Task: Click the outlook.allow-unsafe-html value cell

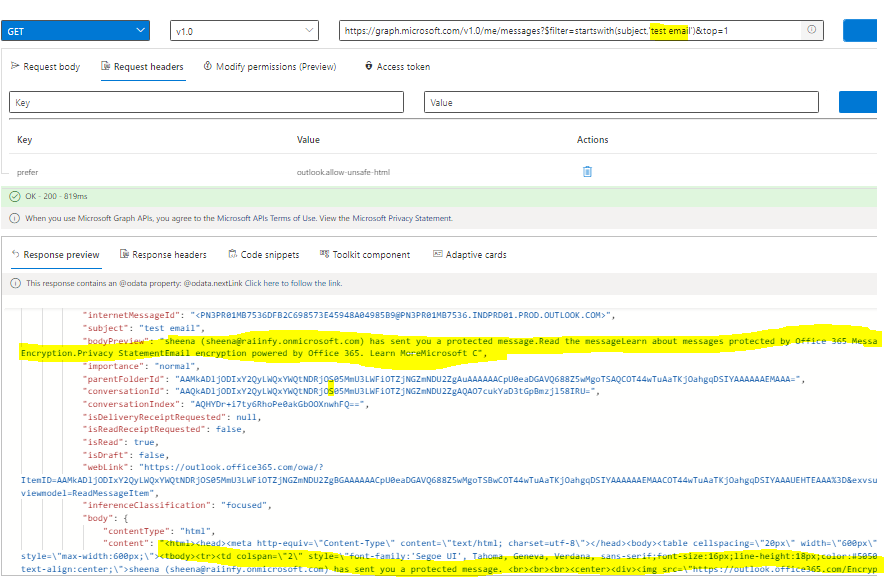Action: tap(343, 172)
